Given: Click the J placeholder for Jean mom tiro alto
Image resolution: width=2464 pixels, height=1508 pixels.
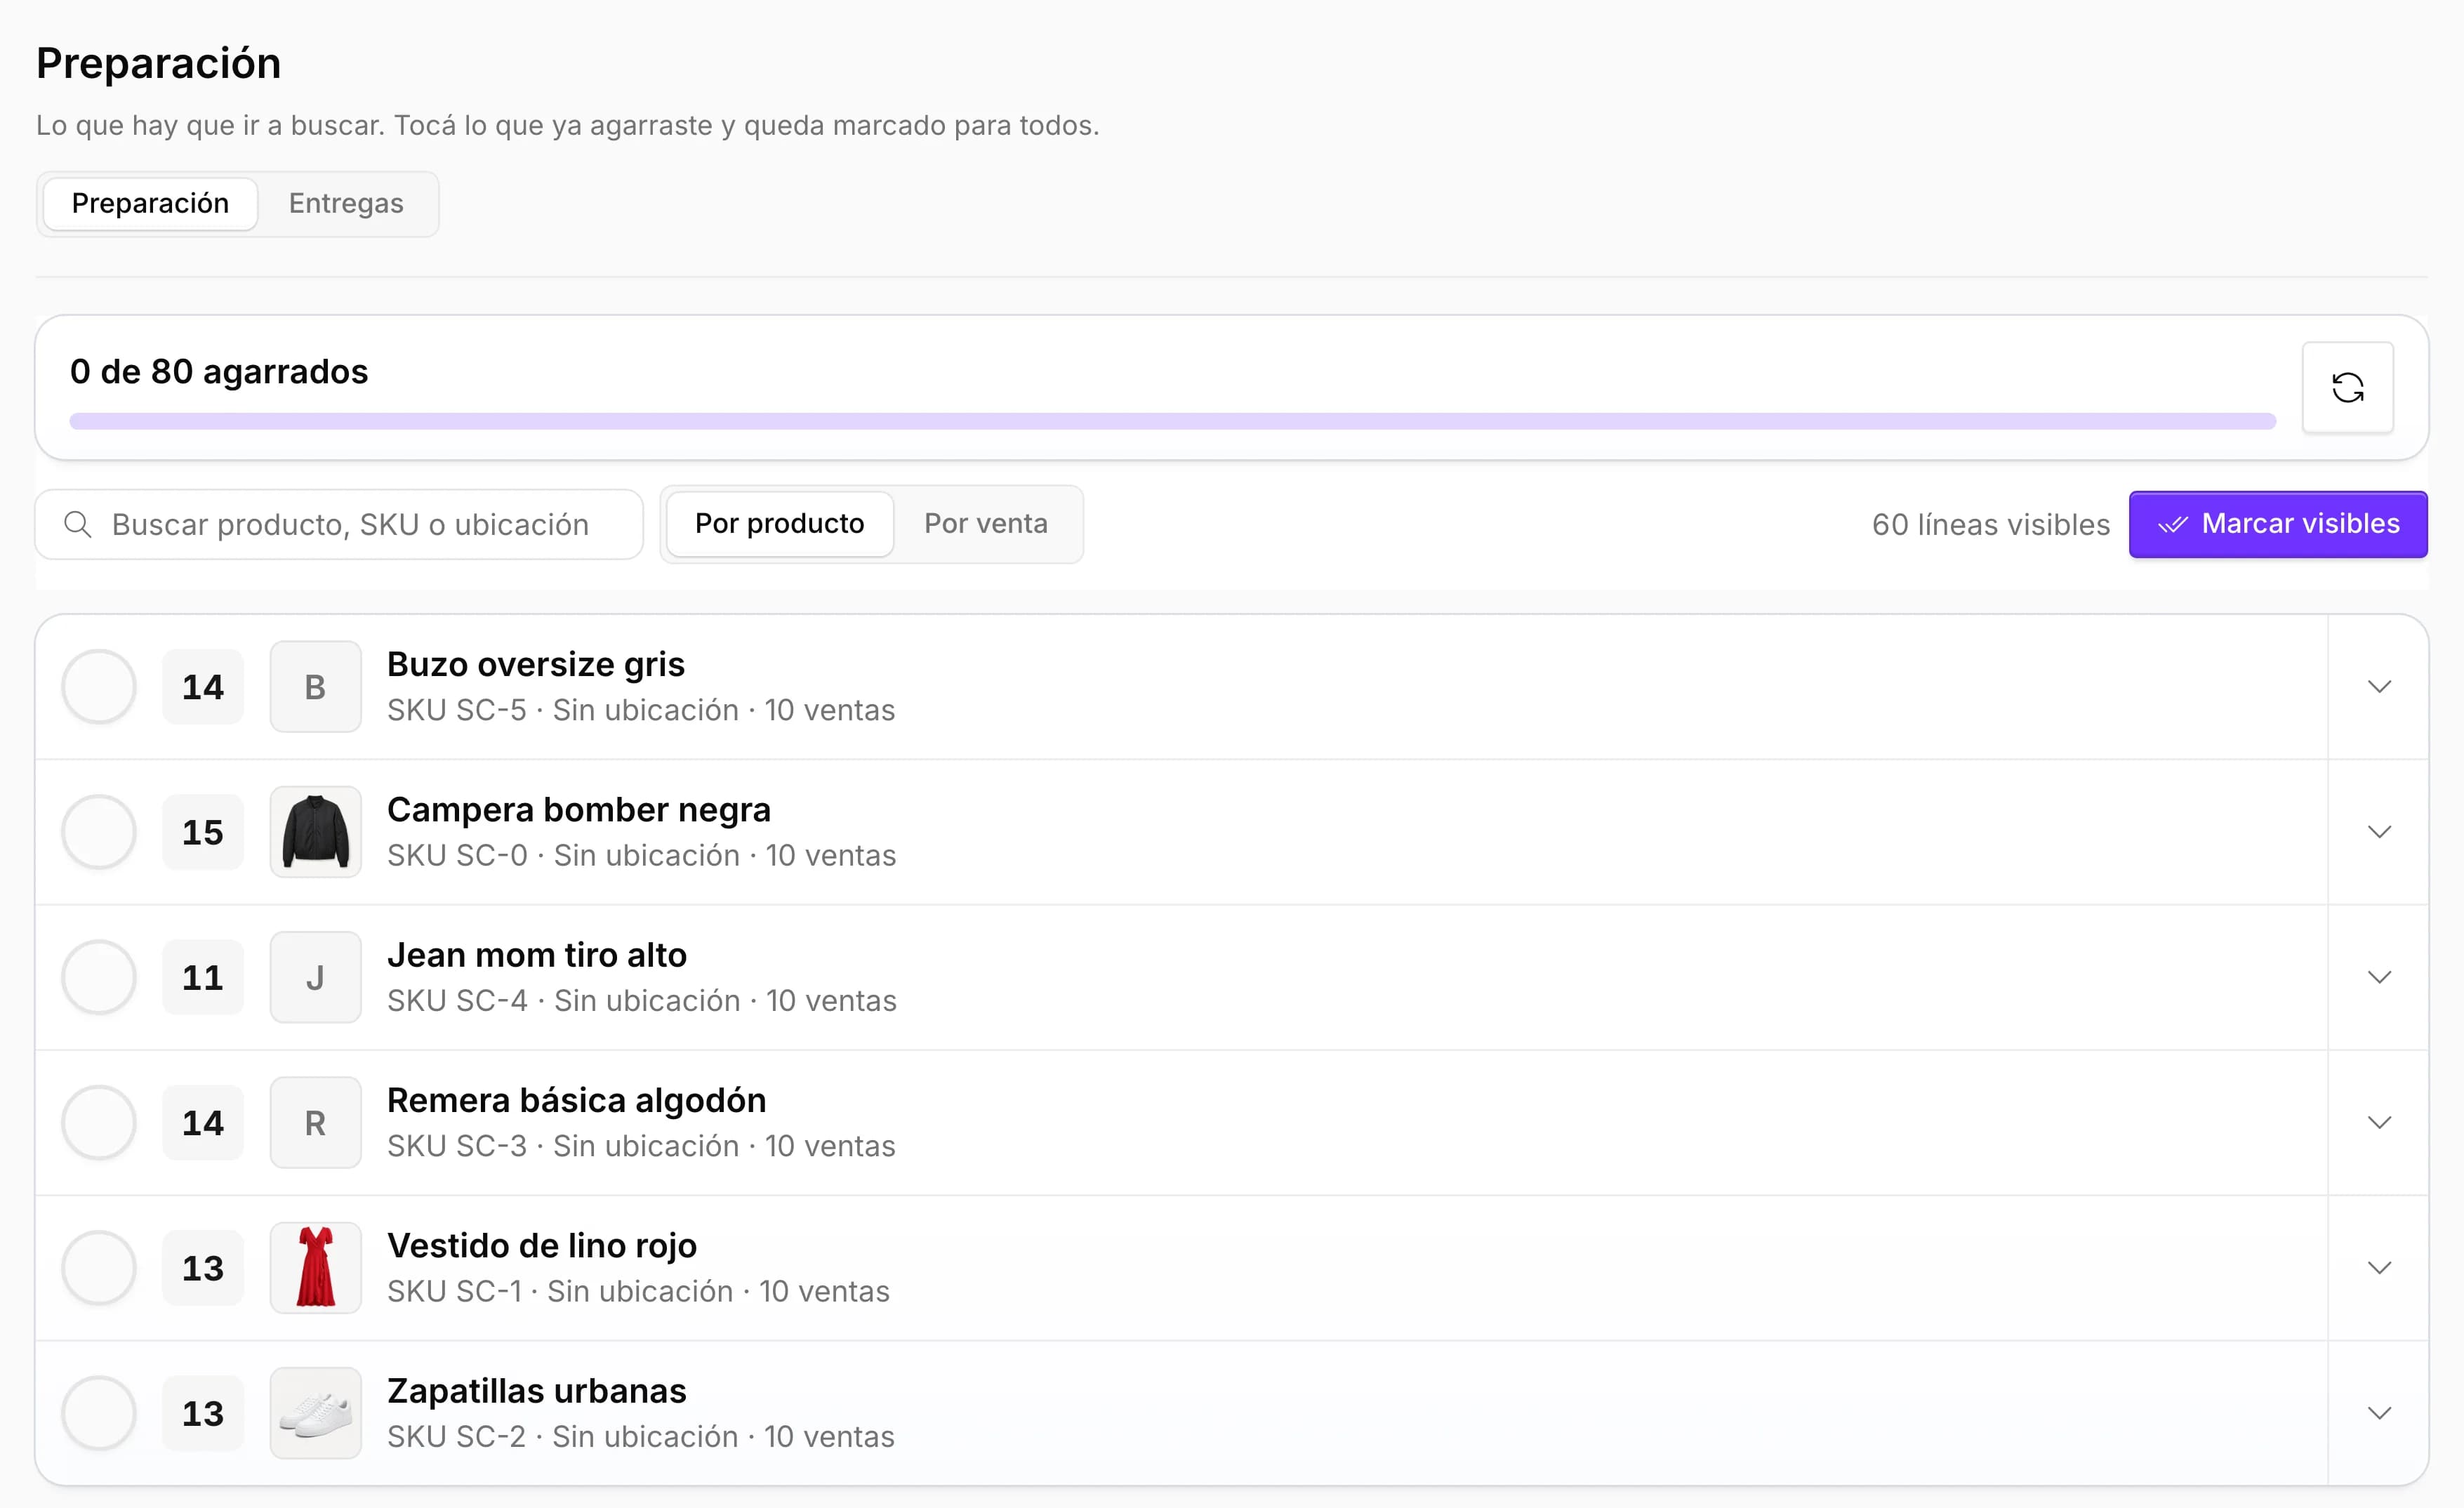Looking at the screenshot, I should tap(315, 977).
